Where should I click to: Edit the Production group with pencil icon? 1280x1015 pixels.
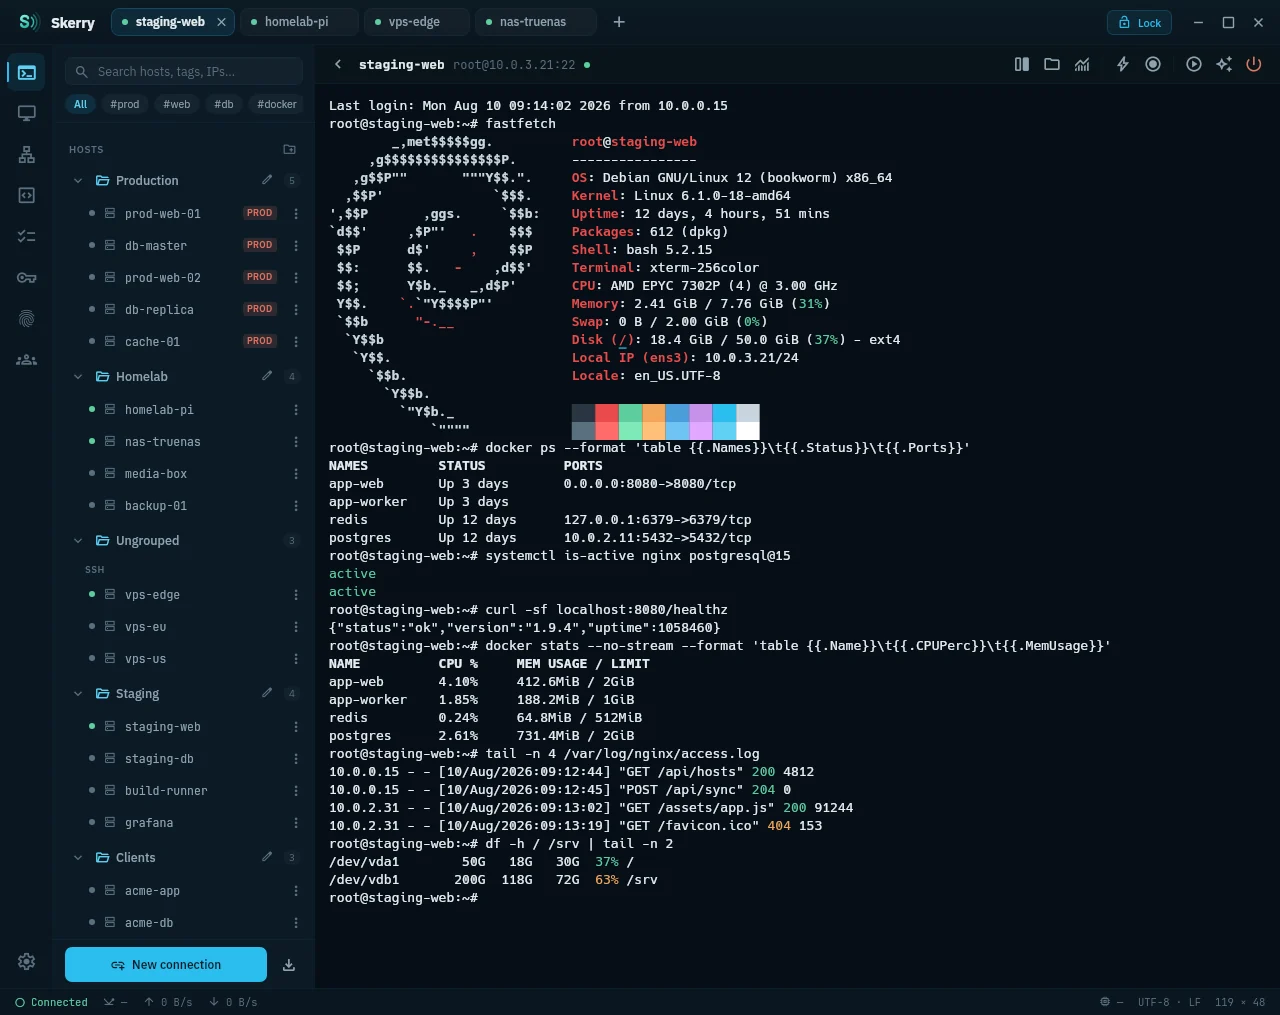click(x=267, y=180)
